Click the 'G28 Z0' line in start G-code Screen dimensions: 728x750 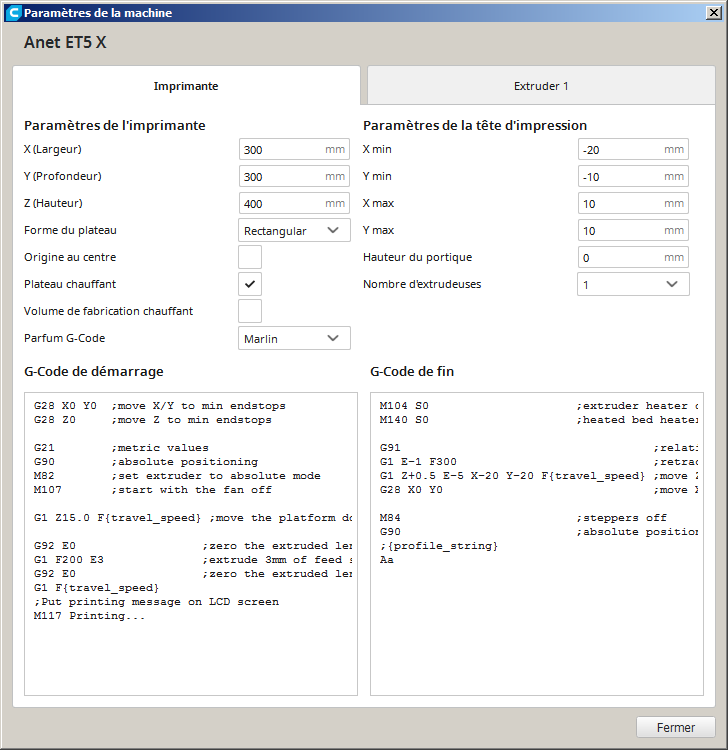(152, 420)
